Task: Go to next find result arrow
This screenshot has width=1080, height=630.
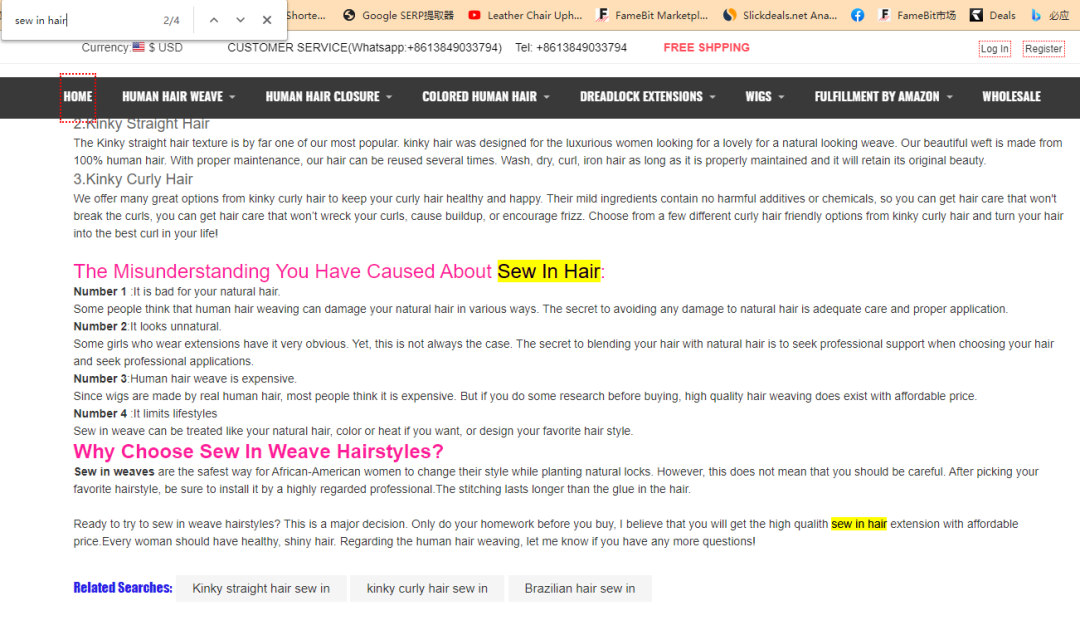Action: click(x=240, y=20)
